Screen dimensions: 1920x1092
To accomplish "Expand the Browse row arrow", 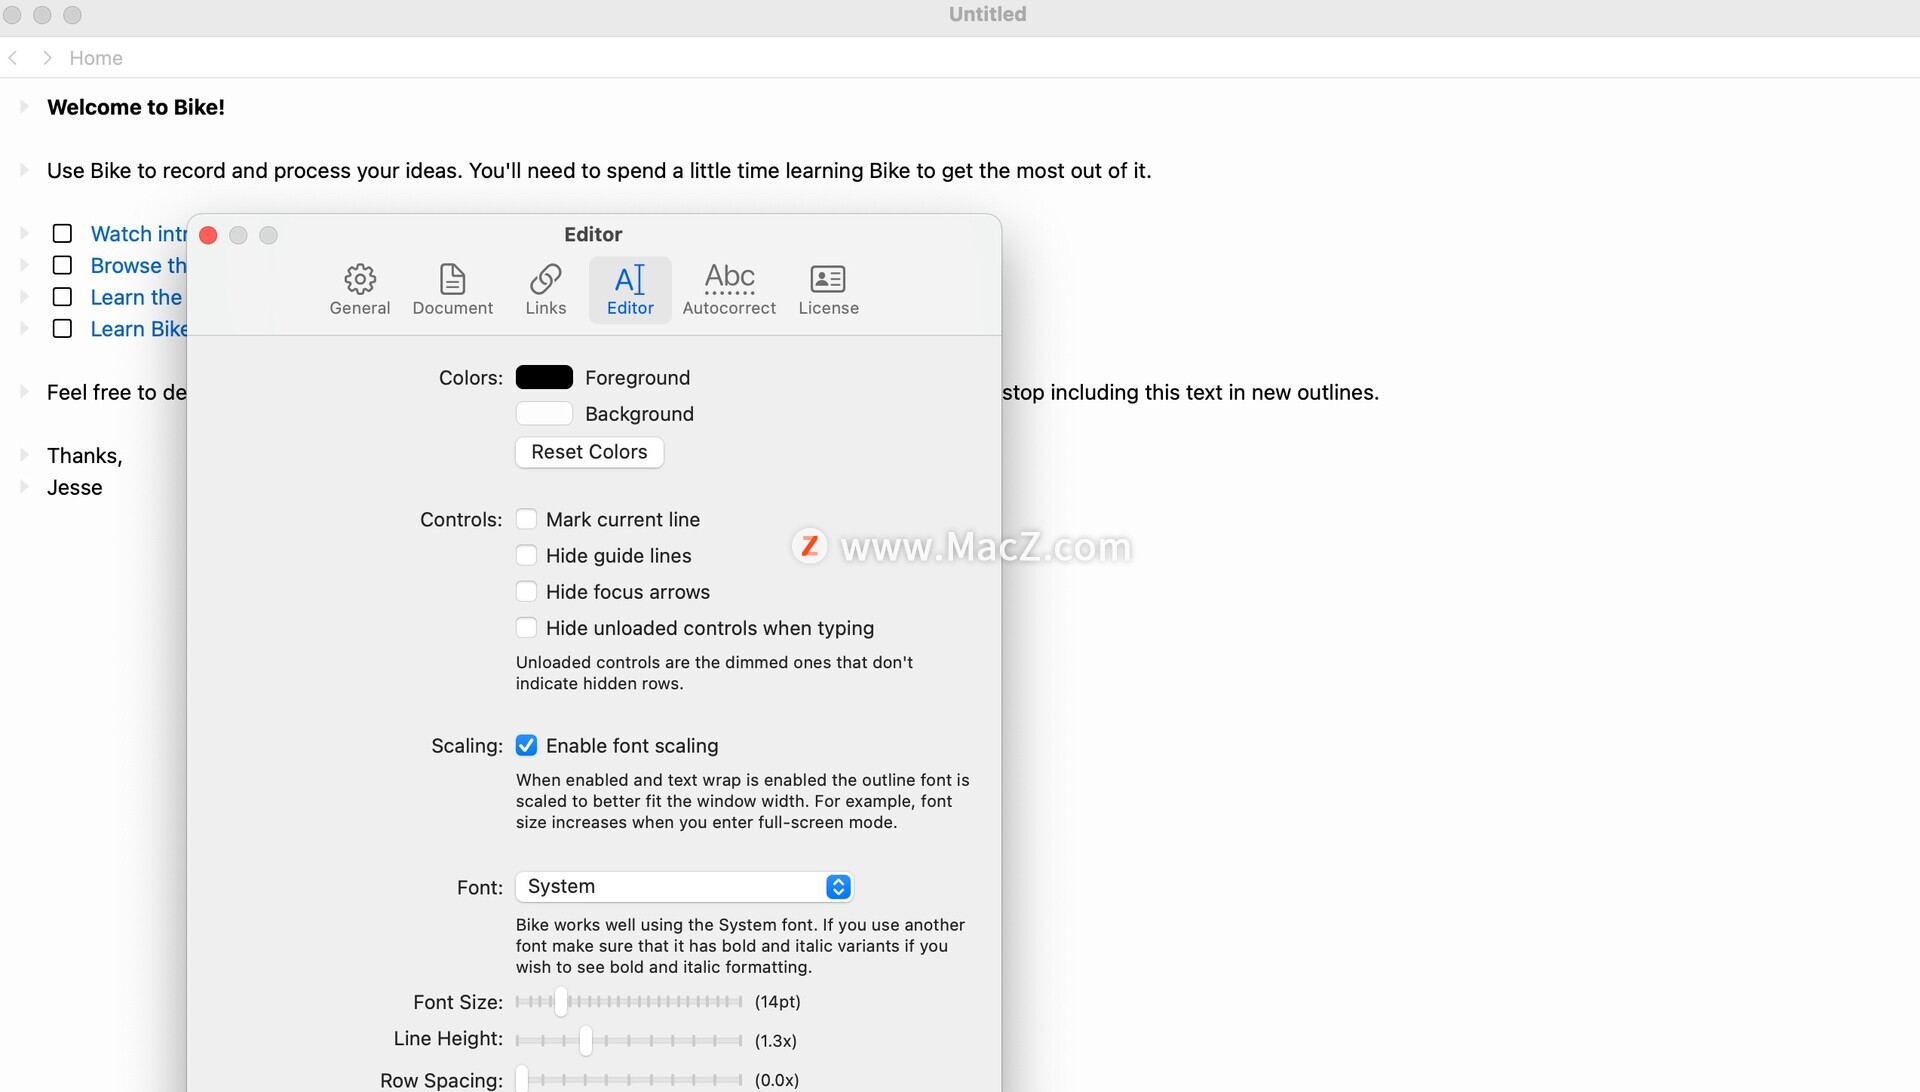I will point(24,265).
